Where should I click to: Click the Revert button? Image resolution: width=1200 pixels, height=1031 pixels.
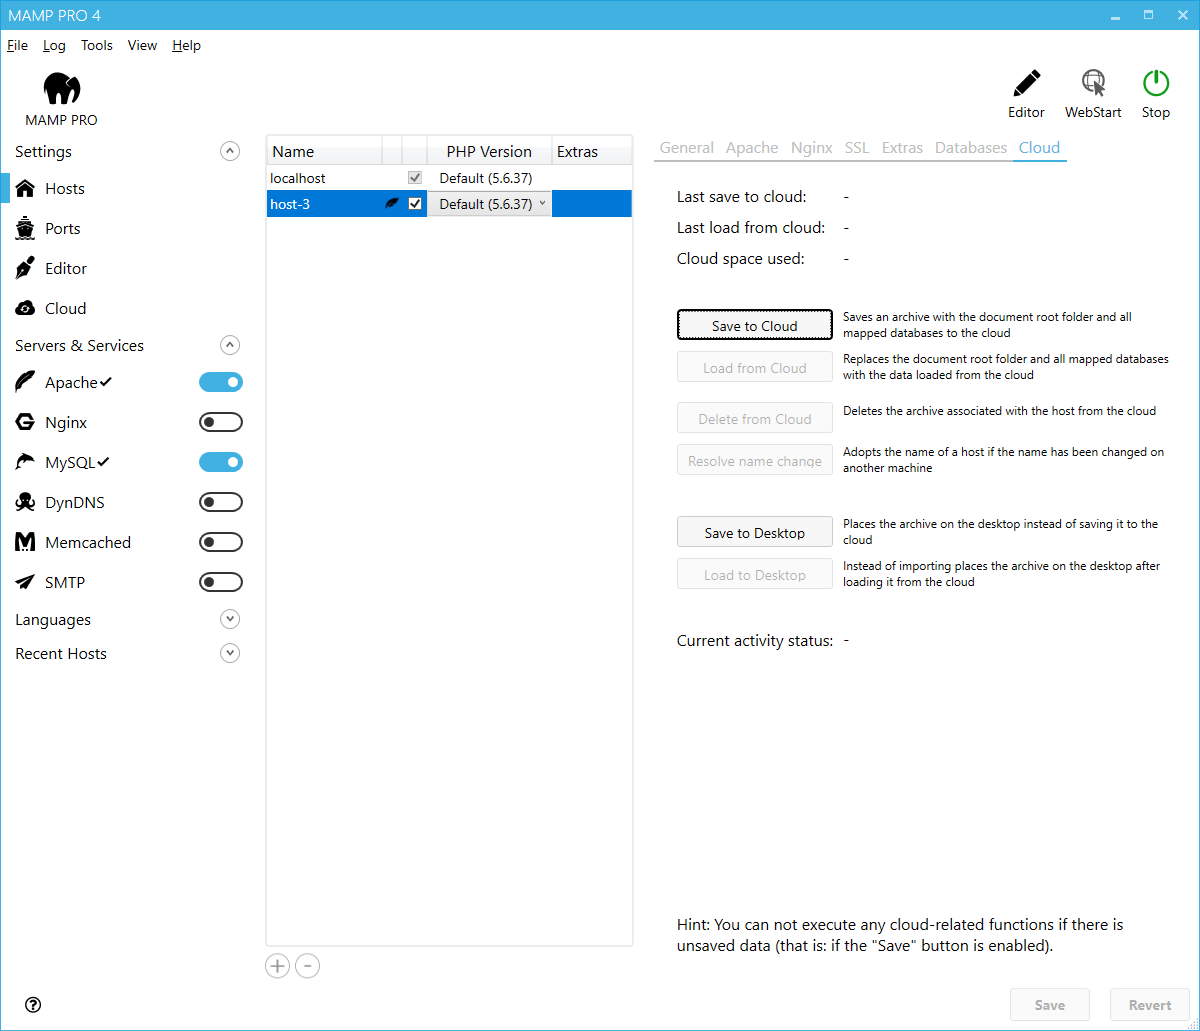point(1150,1005)
